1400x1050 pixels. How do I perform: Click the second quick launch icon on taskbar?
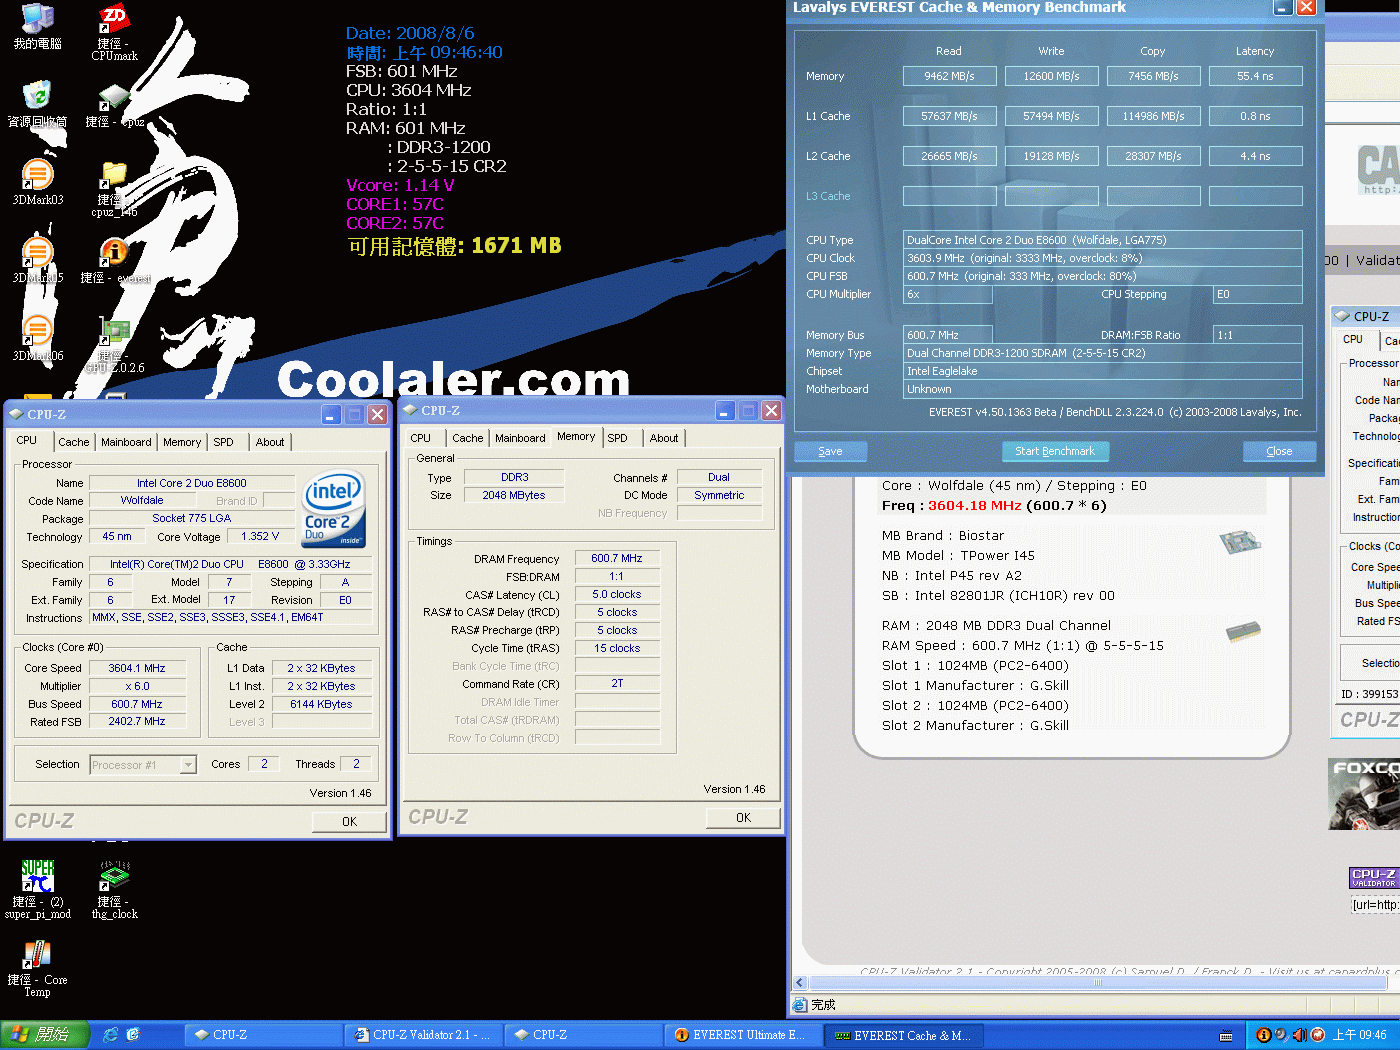133,1035
